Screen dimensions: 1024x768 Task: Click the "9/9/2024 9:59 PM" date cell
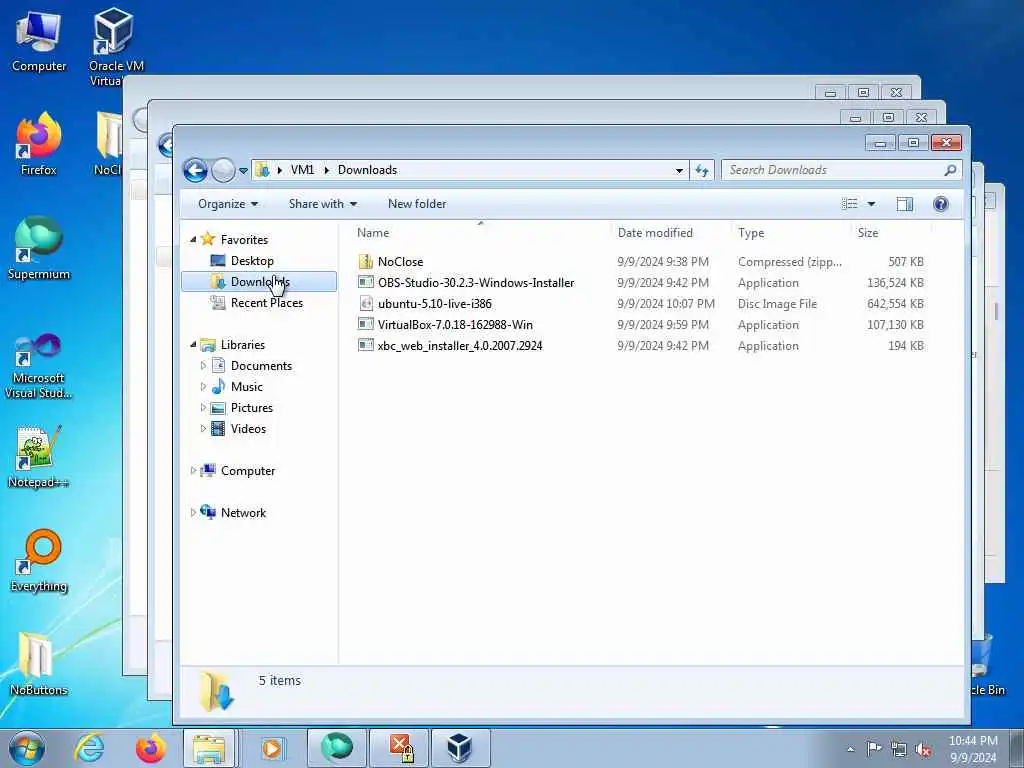coord(663,325)
